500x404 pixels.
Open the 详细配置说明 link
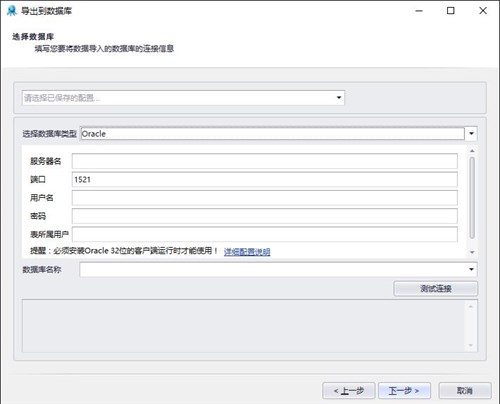[x=247, y=252]
